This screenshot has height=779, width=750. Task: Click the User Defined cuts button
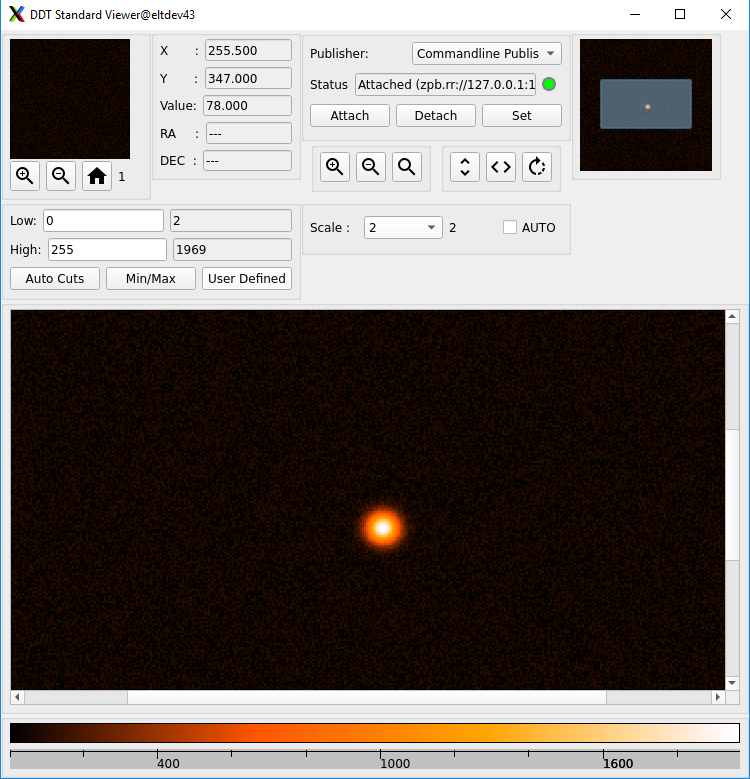[x=247, y=279]
